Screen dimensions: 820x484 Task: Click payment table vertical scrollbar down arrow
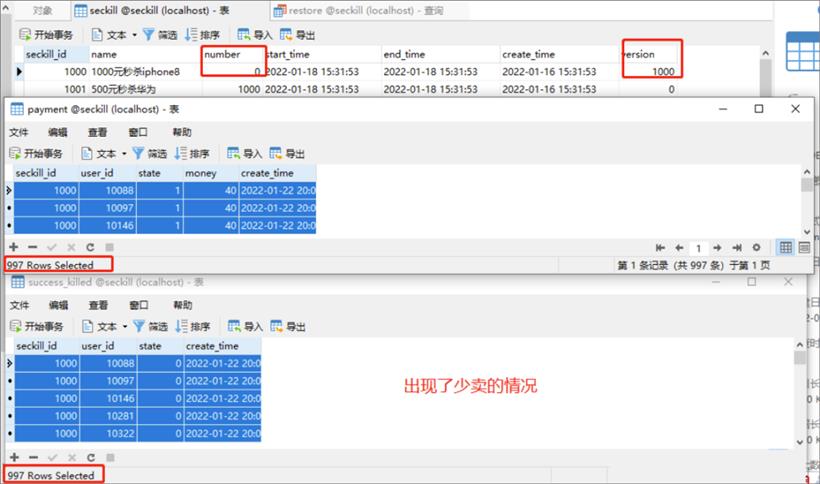pos(807,232)
